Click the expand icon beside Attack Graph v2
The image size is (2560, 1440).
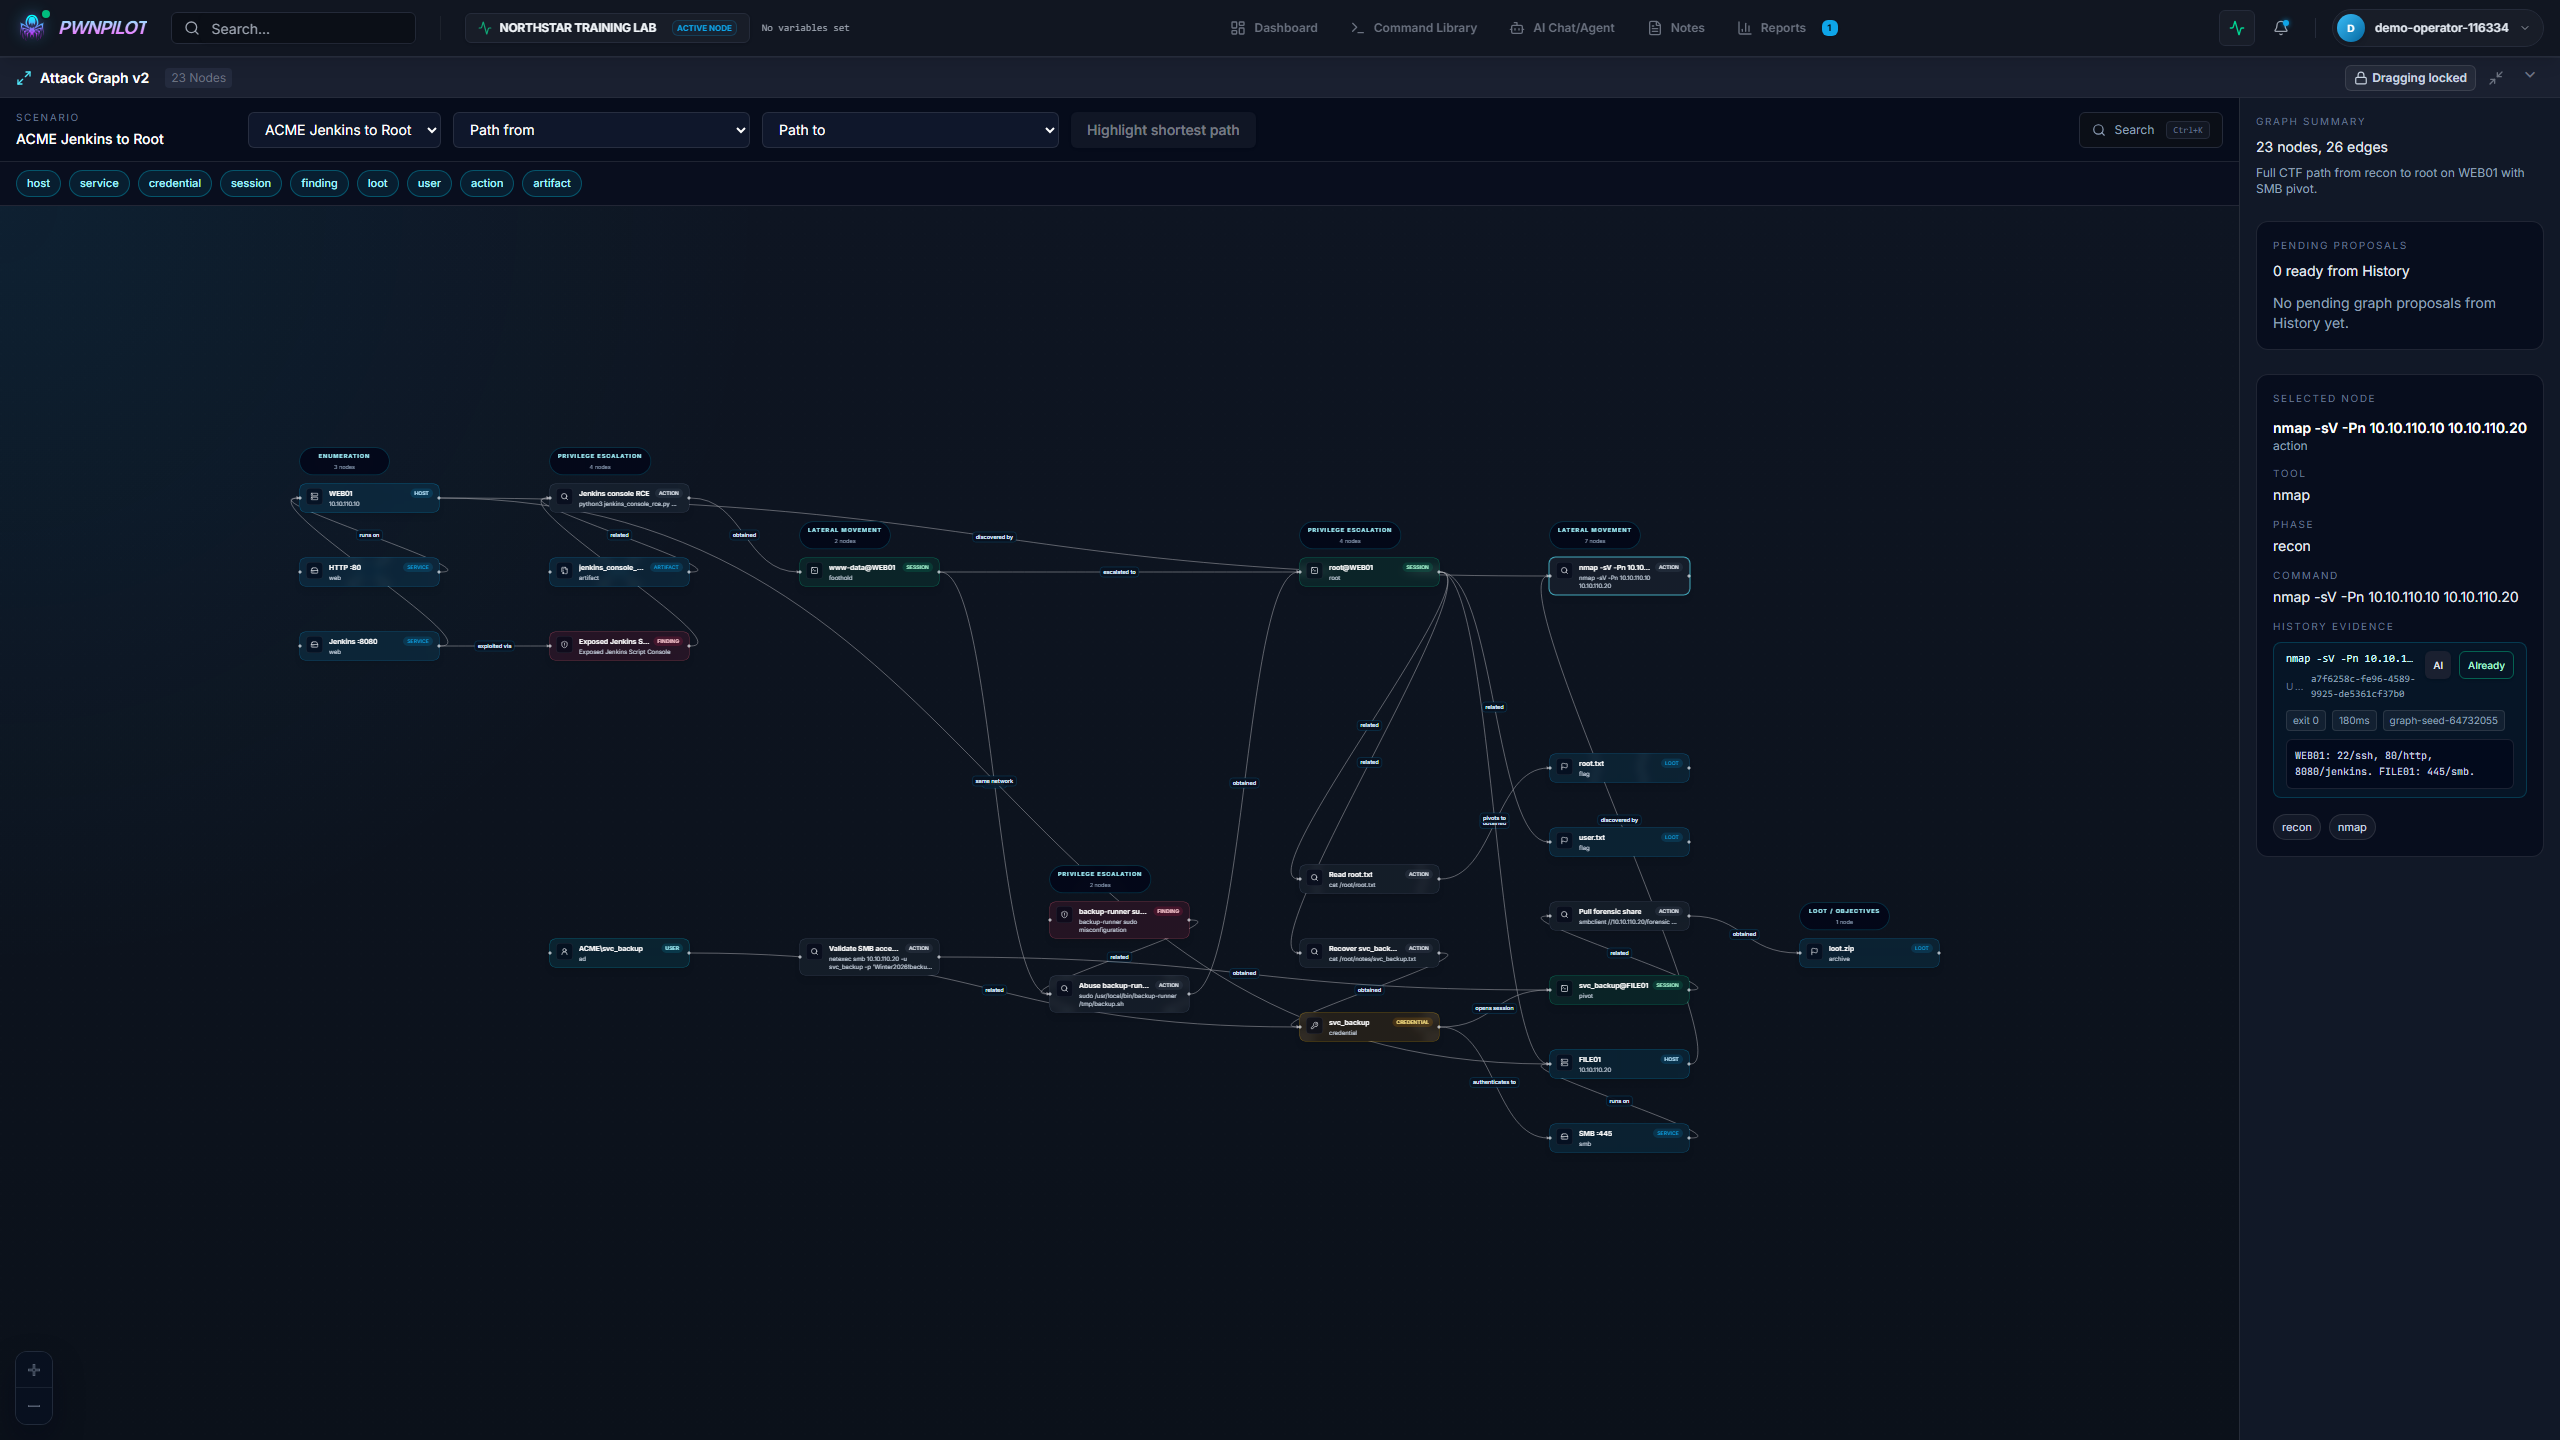24,78
